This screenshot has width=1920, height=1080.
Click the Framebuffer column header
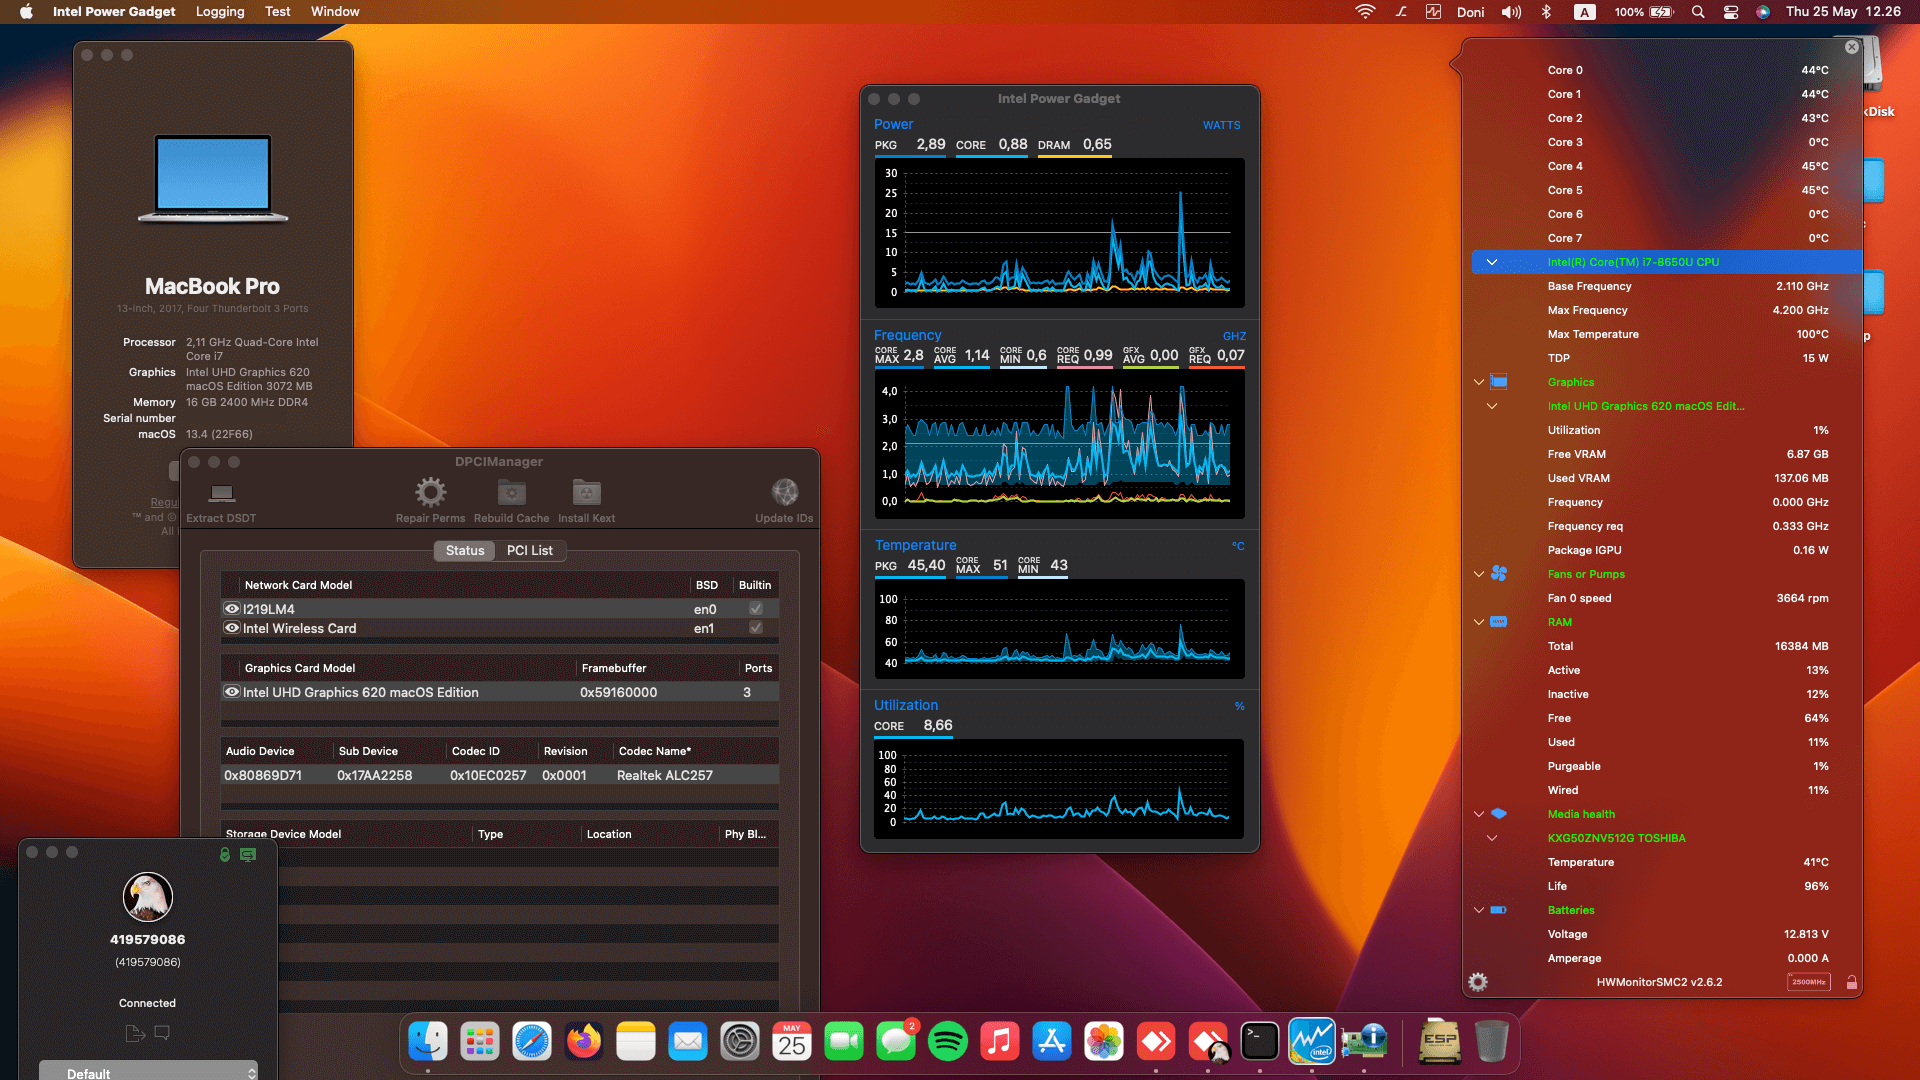(x=614, y=668)
